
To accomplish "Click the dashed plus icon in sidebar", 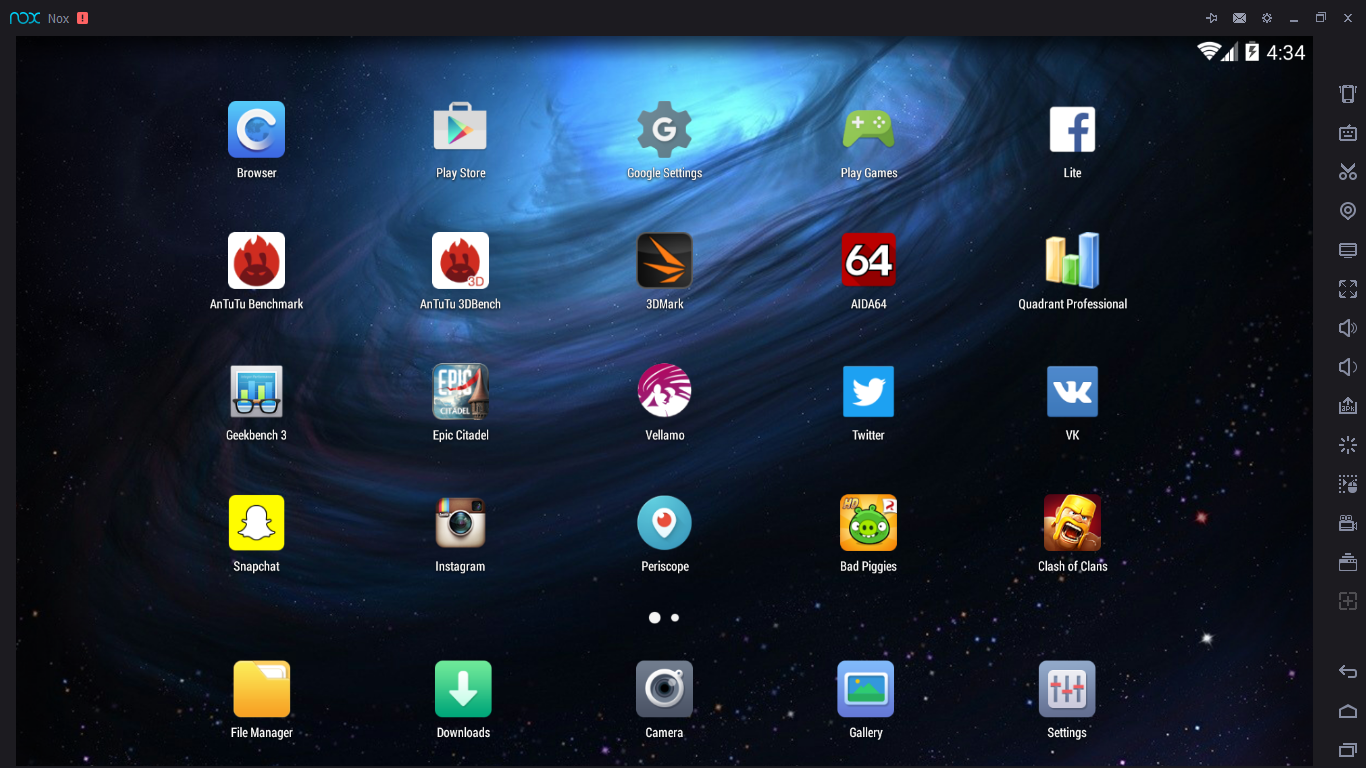I will [1348, 601].
